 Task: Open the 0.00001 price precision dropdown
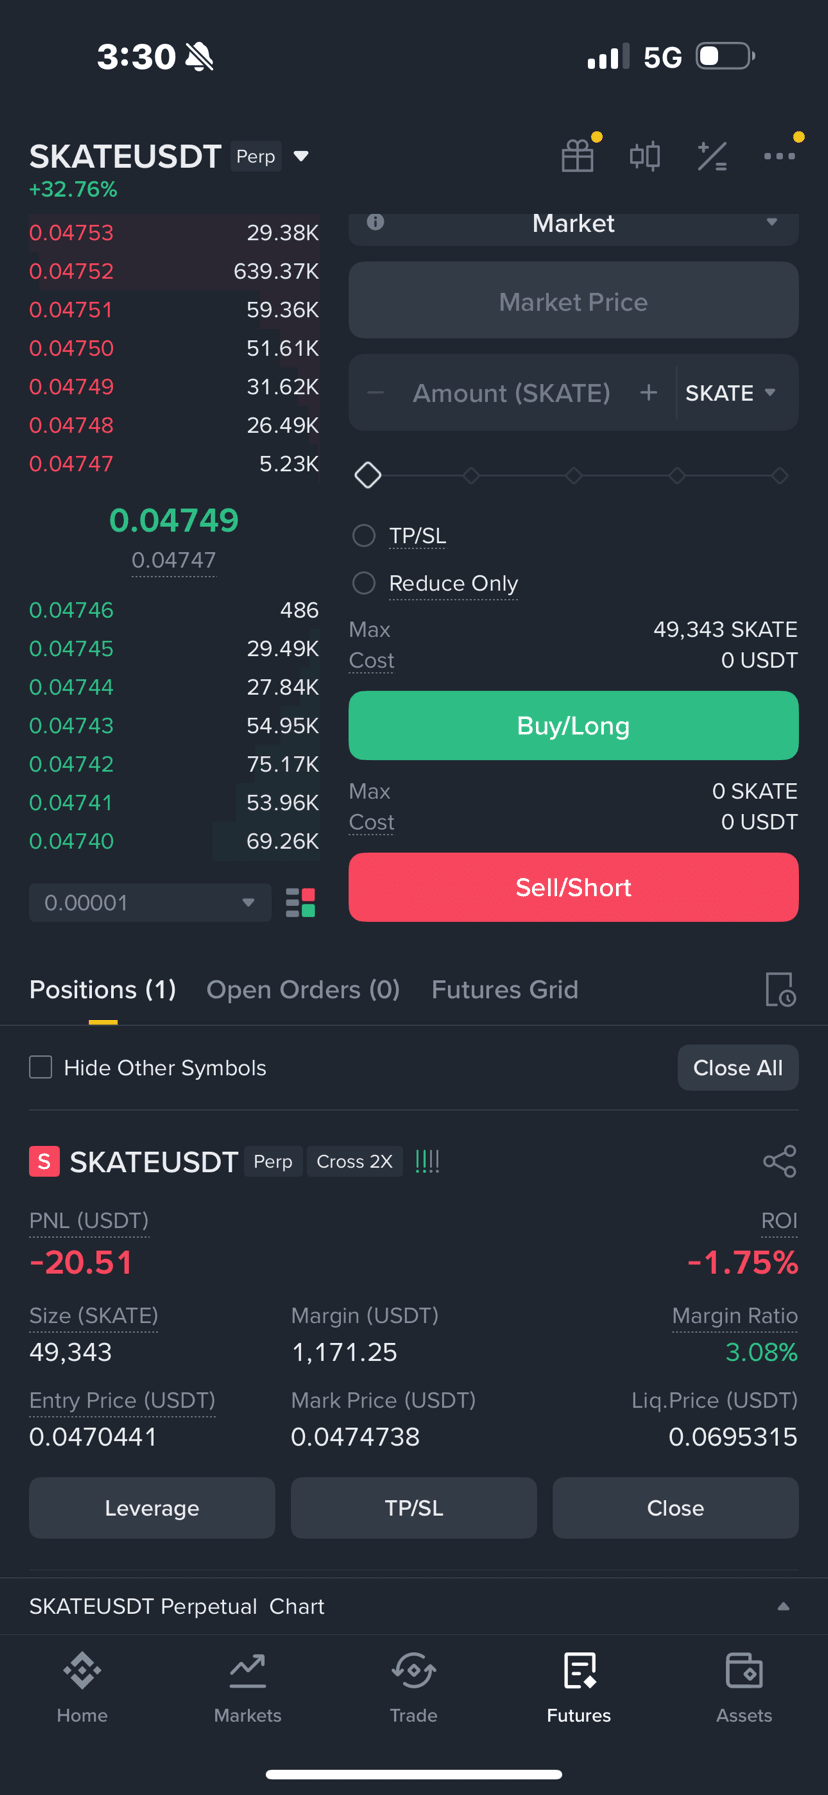(150, 902)
